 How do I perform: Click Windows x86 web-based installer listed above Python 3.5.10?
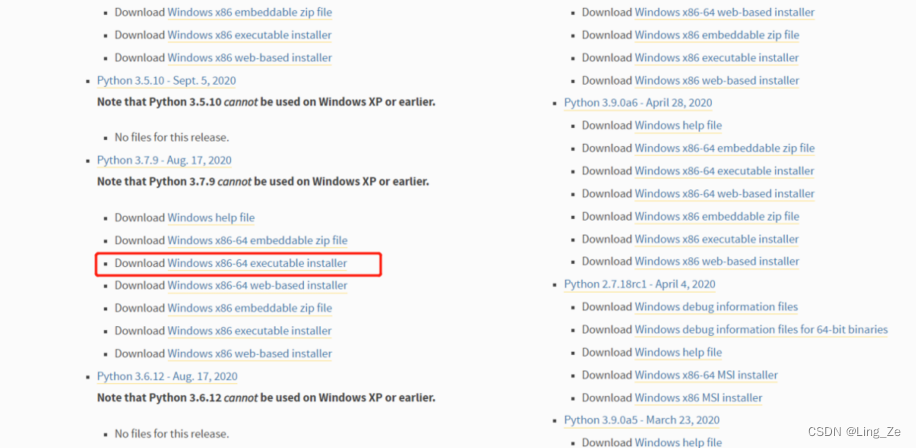pyautogui.click(x=249, y=57)
